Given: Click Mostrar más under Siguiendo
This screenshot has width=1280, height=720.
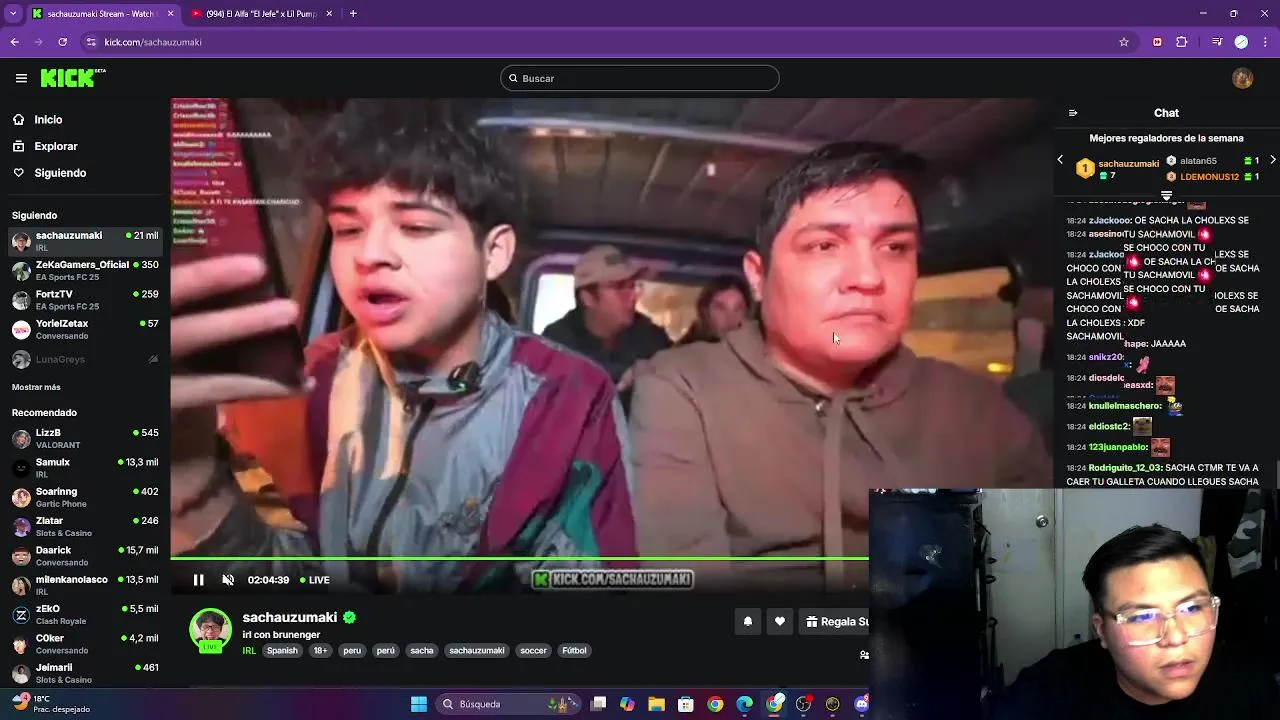Looking at the screenshot, I should coord(36,387).
